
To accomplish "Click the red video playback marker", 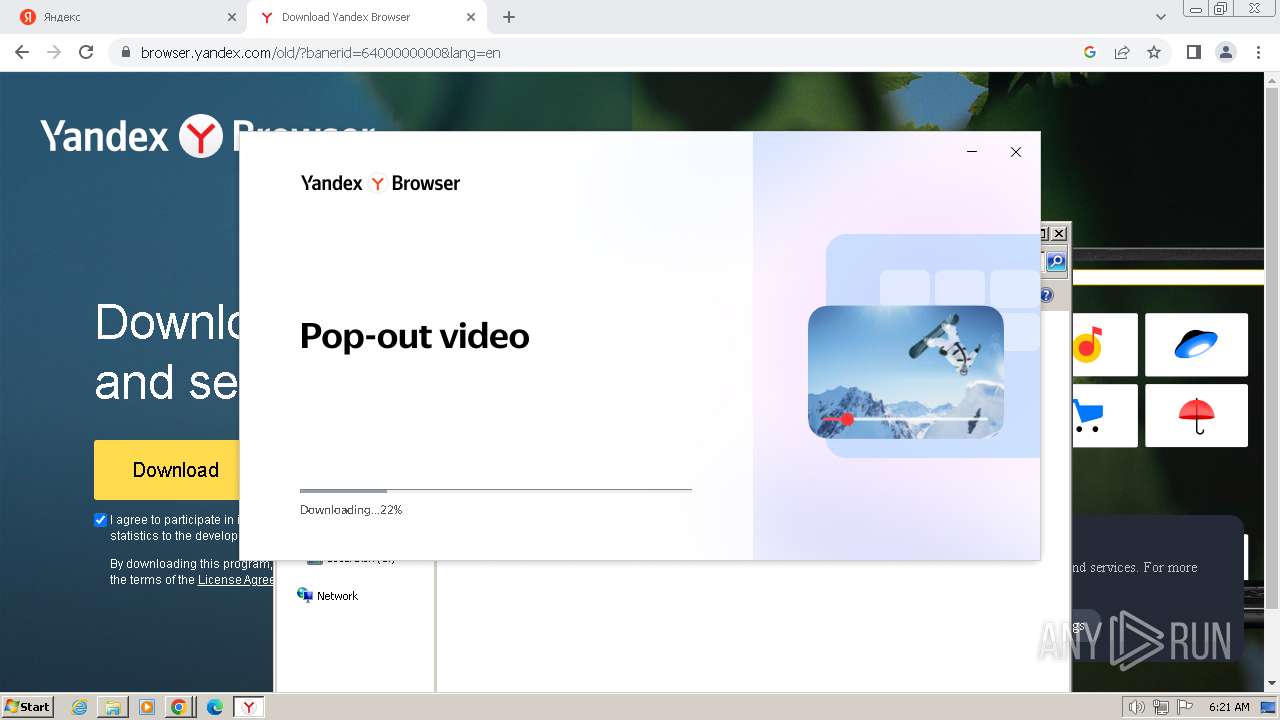I will tap(848, 419).
